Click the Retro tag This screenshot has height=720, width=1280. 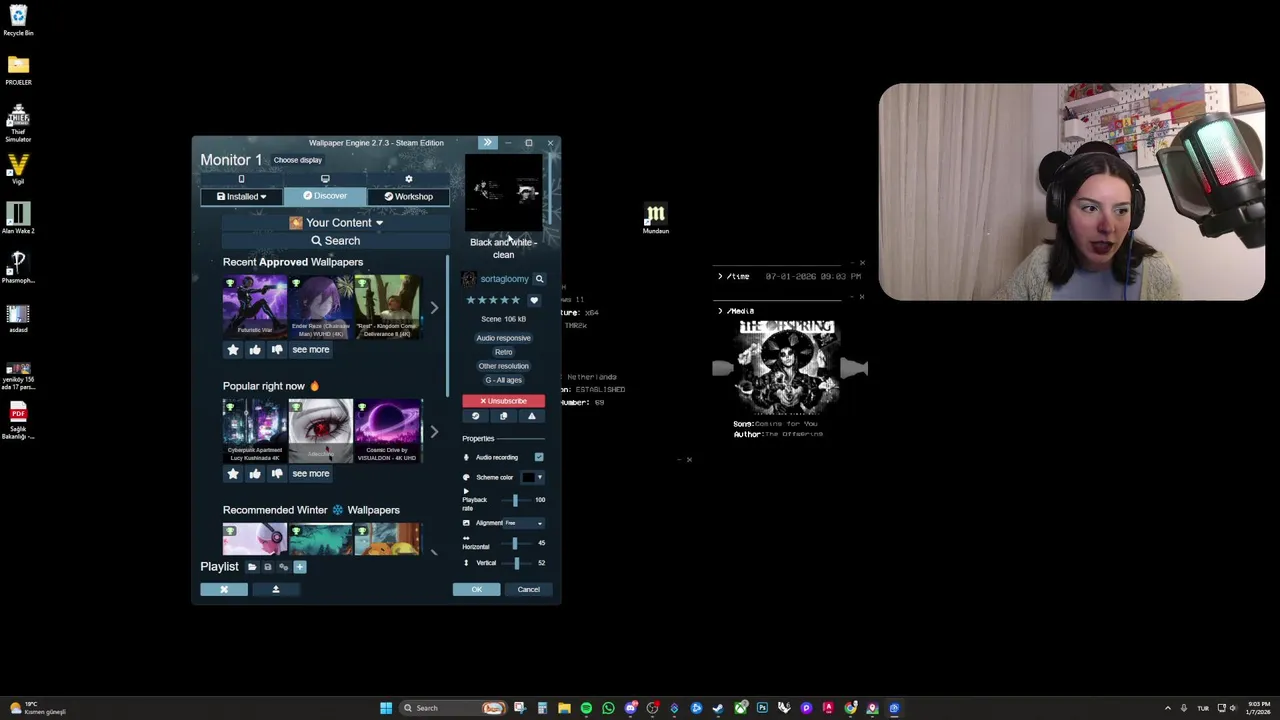(x=503, y=352)
